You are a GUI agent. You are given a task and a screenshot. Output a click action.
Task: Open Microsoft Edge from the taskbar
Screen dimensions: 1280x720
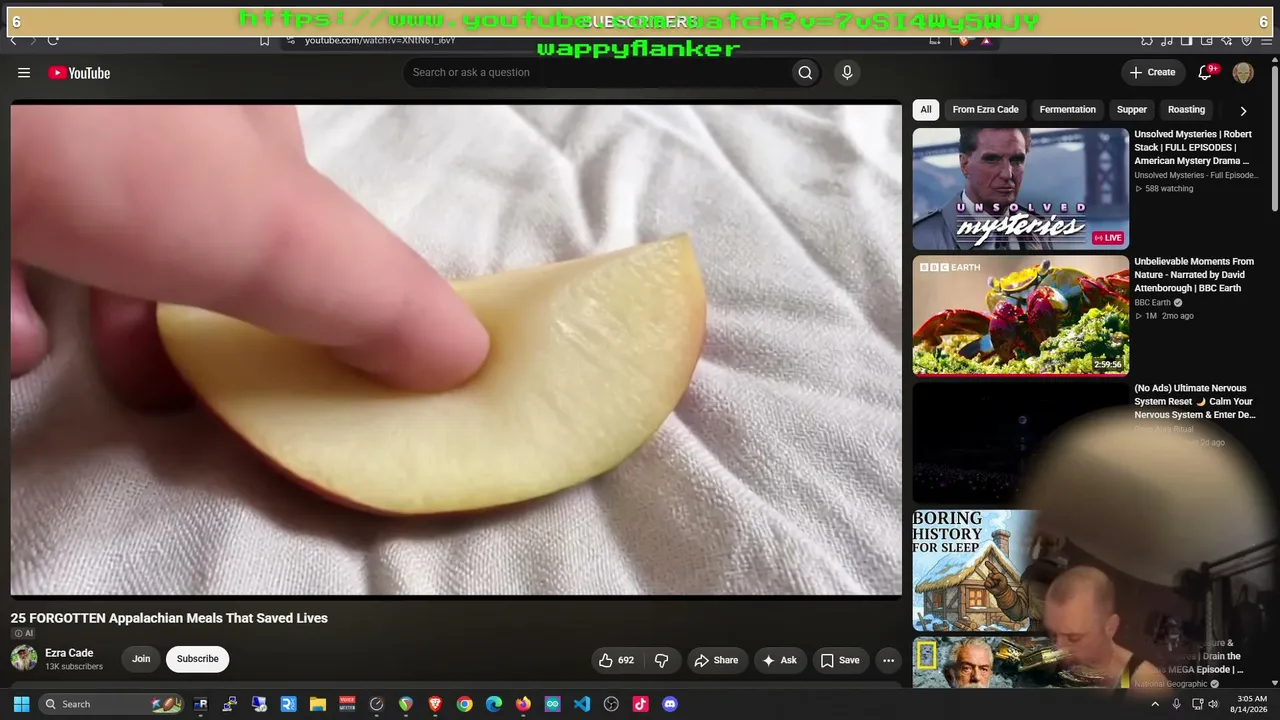tap(494, 704)
